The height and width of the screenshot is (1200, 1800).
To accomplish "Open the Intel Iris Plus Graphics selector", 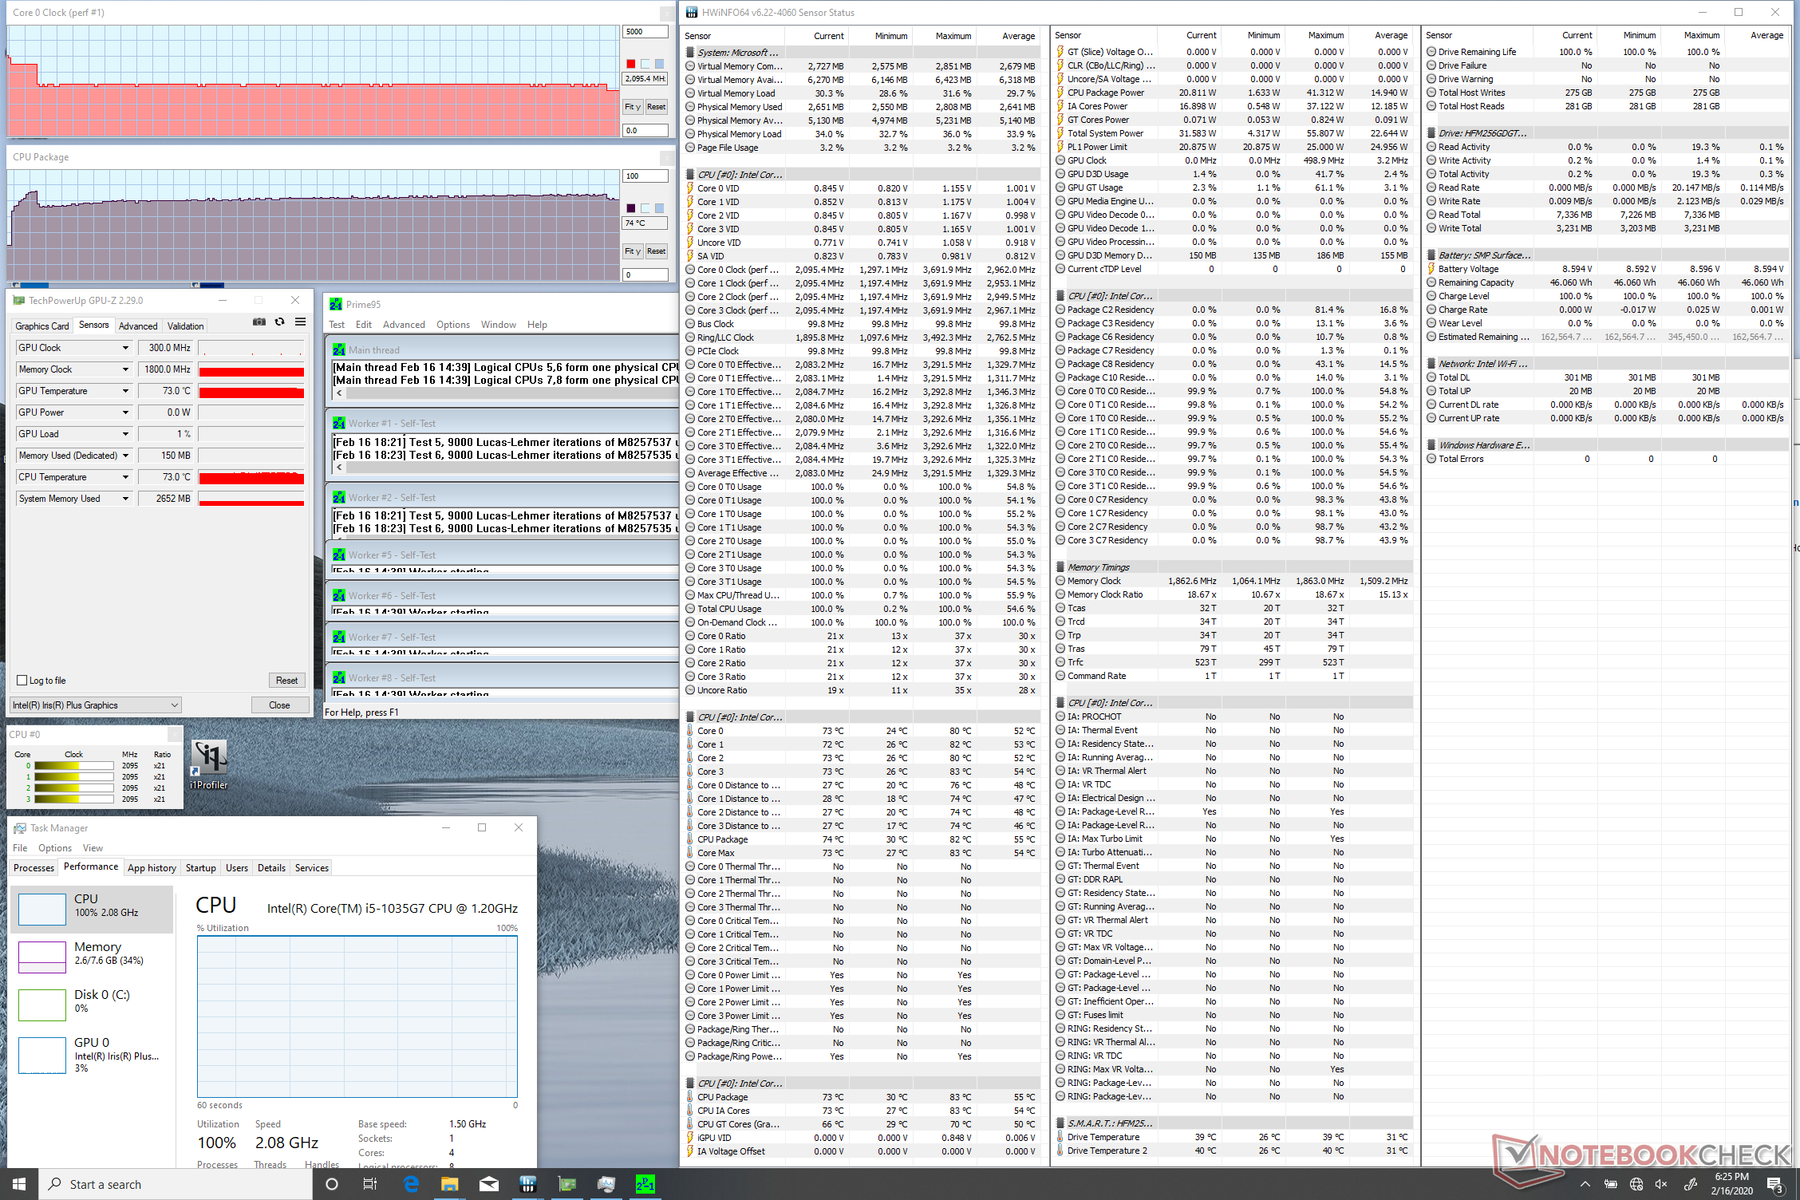I will [96, 705].
